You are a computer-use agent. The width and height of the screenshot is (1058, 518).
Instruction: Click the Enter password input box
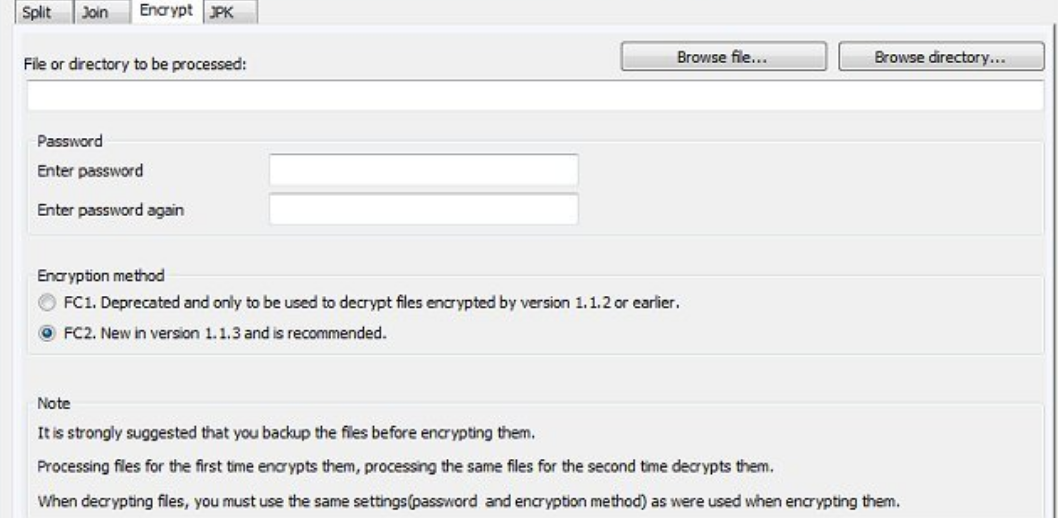424,170
